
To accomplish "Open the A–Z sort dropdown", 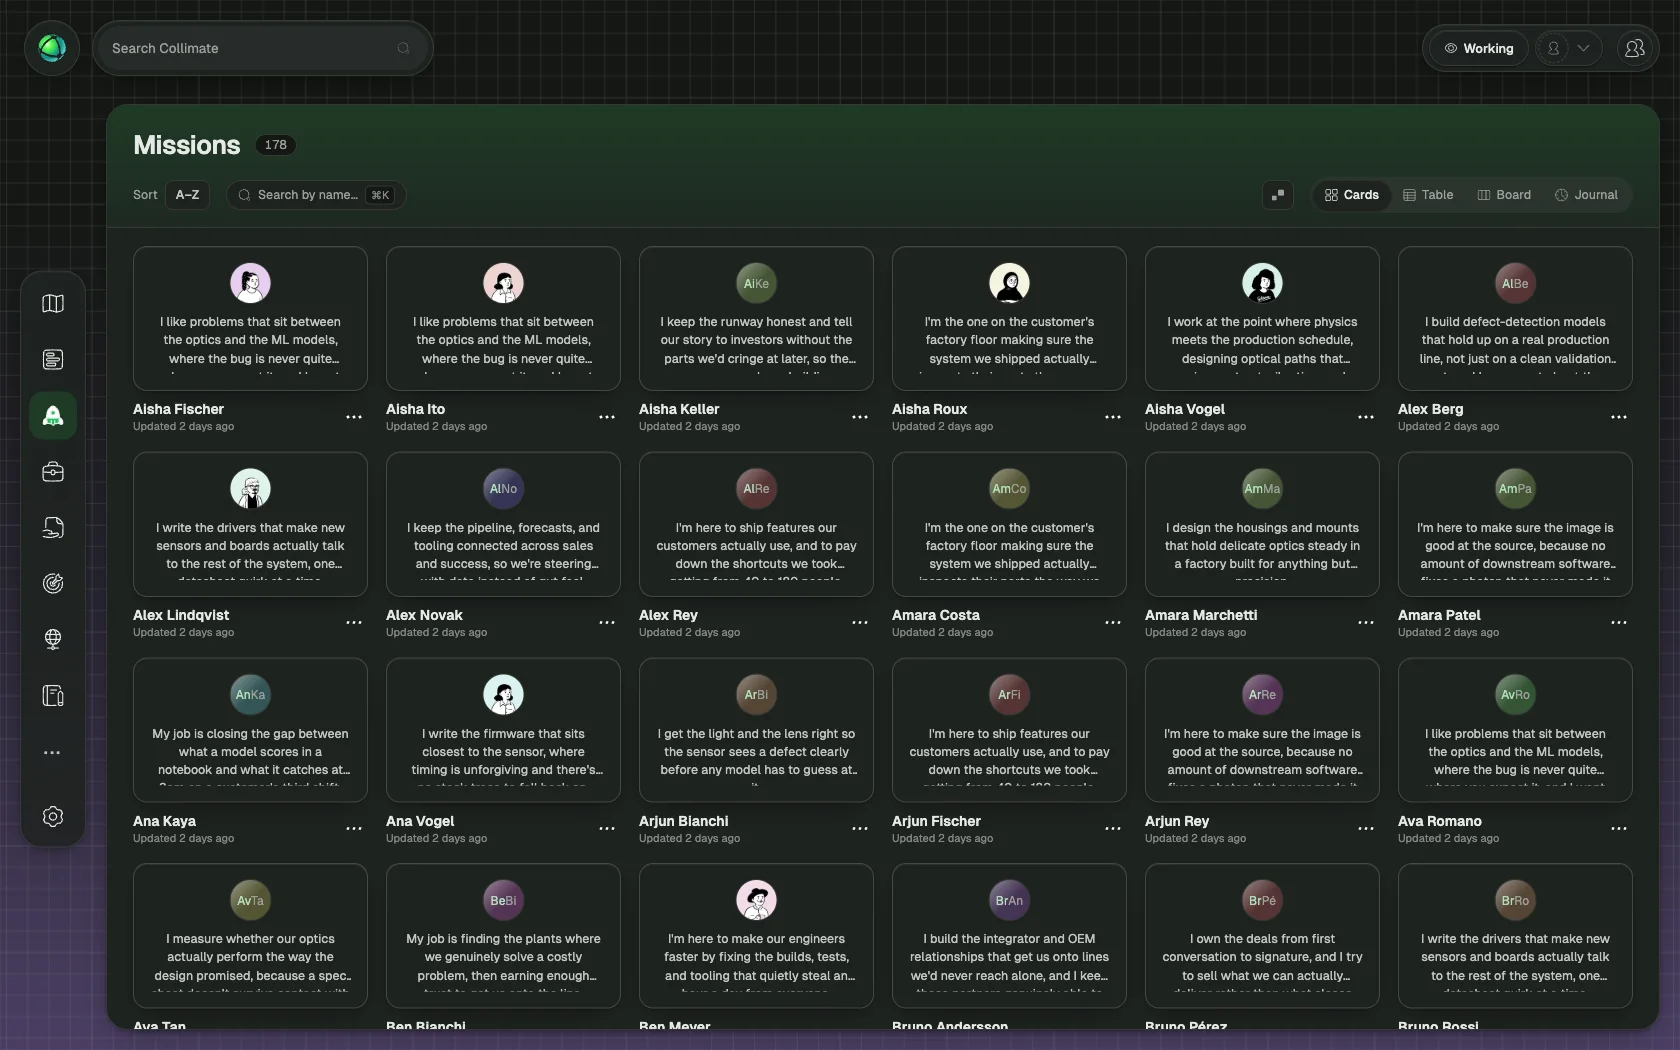I will tap(187, 195).
